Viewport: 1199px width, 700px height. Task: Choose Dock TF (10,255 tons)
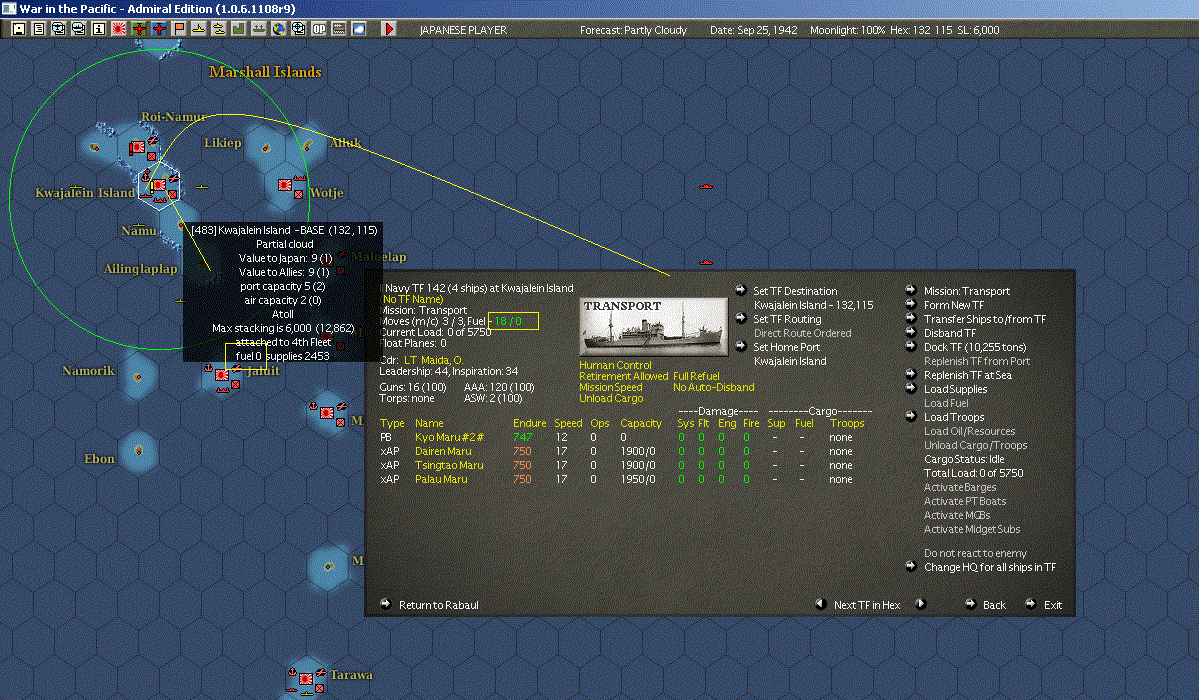[975, 347]
